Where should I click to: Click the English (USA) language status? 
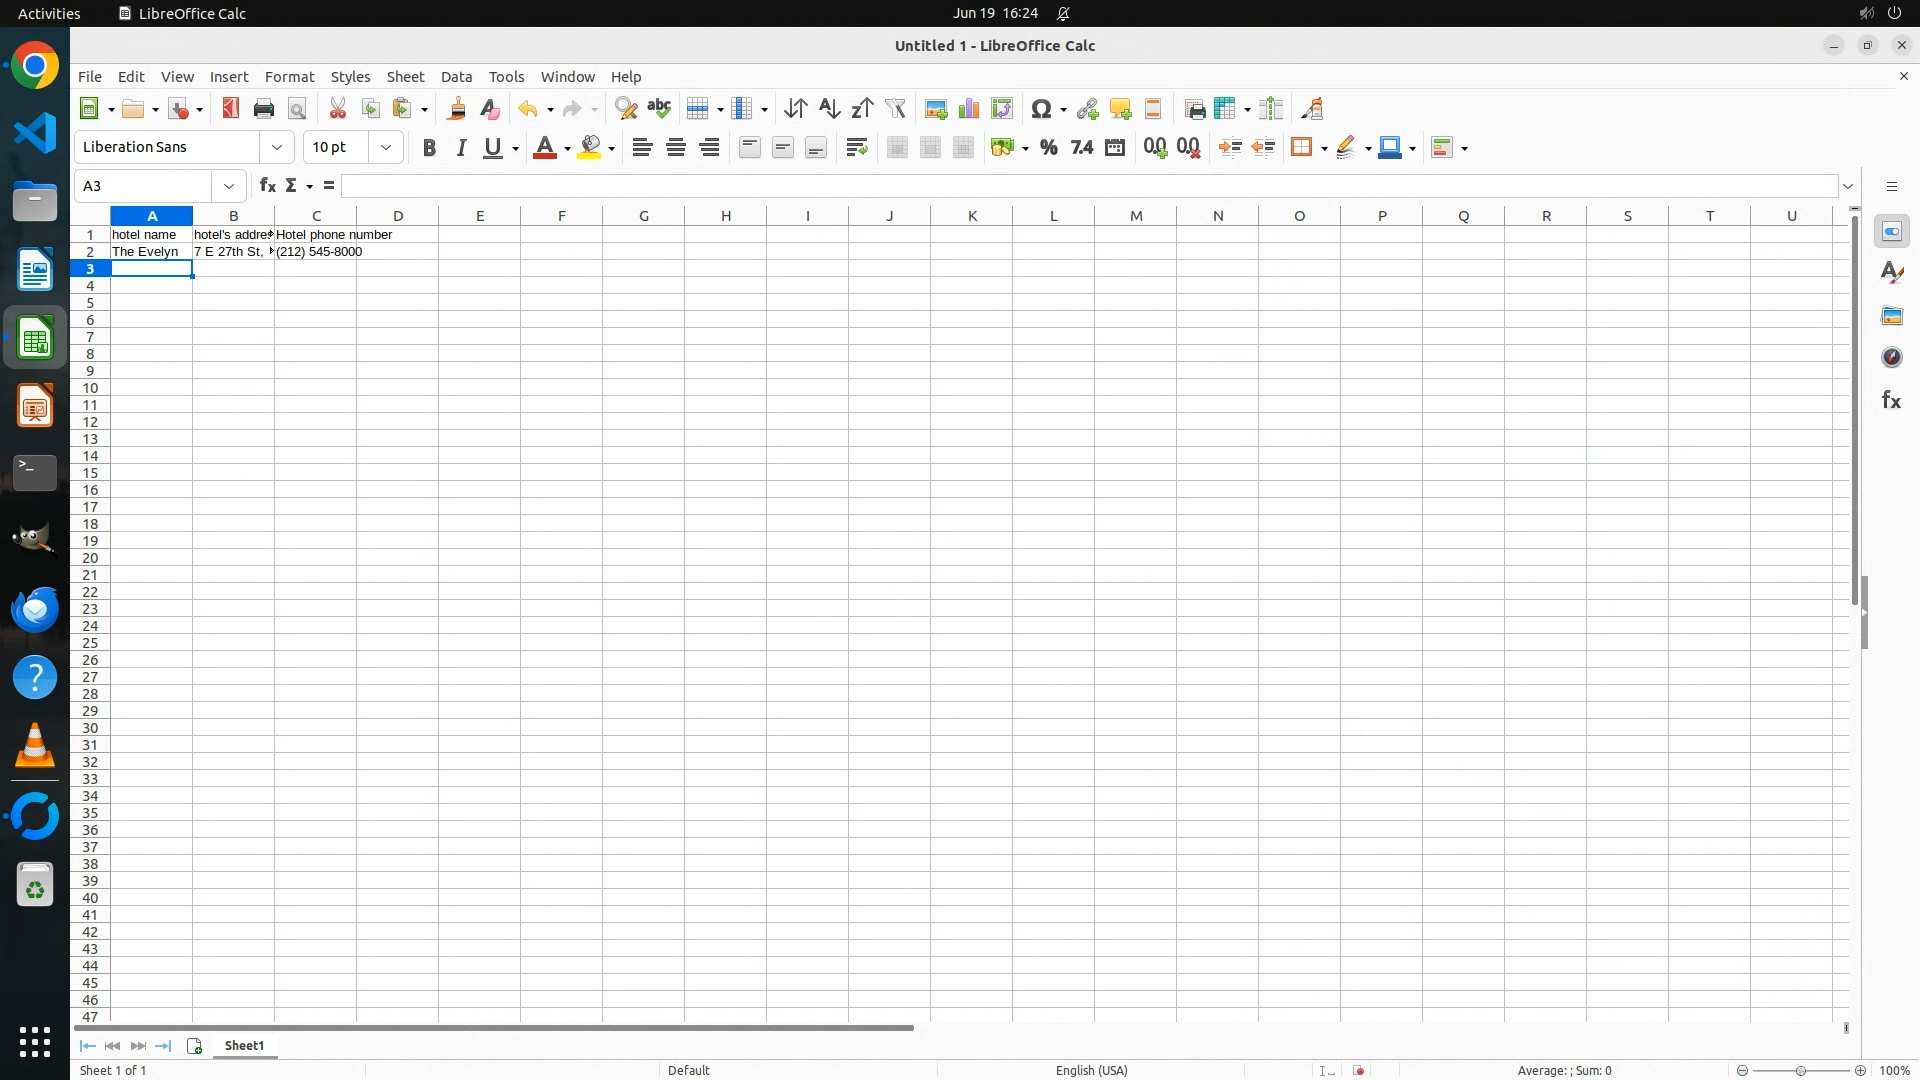tap(1091, 1070)
